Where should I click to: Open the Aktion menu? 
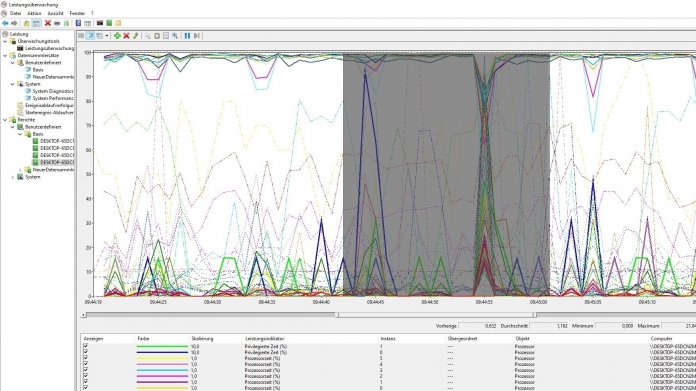pos(34,13)
